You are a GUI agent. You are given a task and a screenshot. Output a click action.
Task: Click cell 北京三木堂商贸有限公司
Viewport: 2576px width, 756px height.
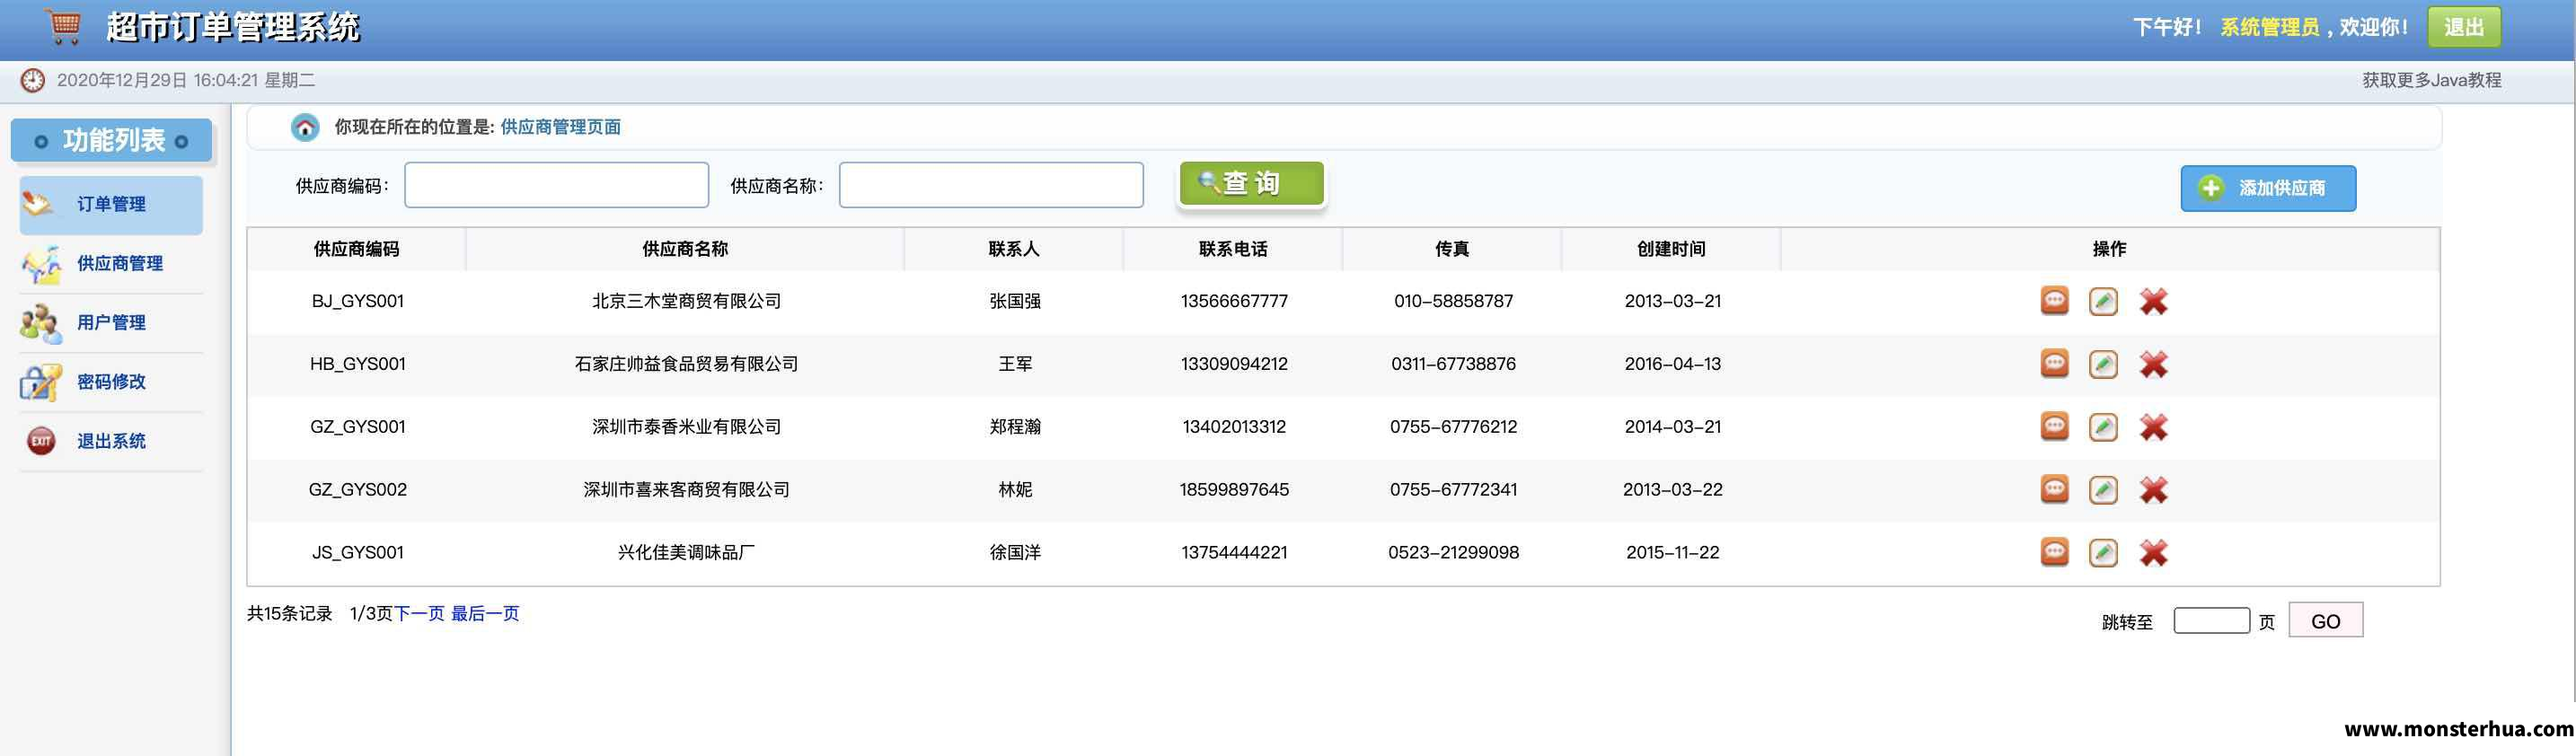pyautogui.click(x=686, y=301)
